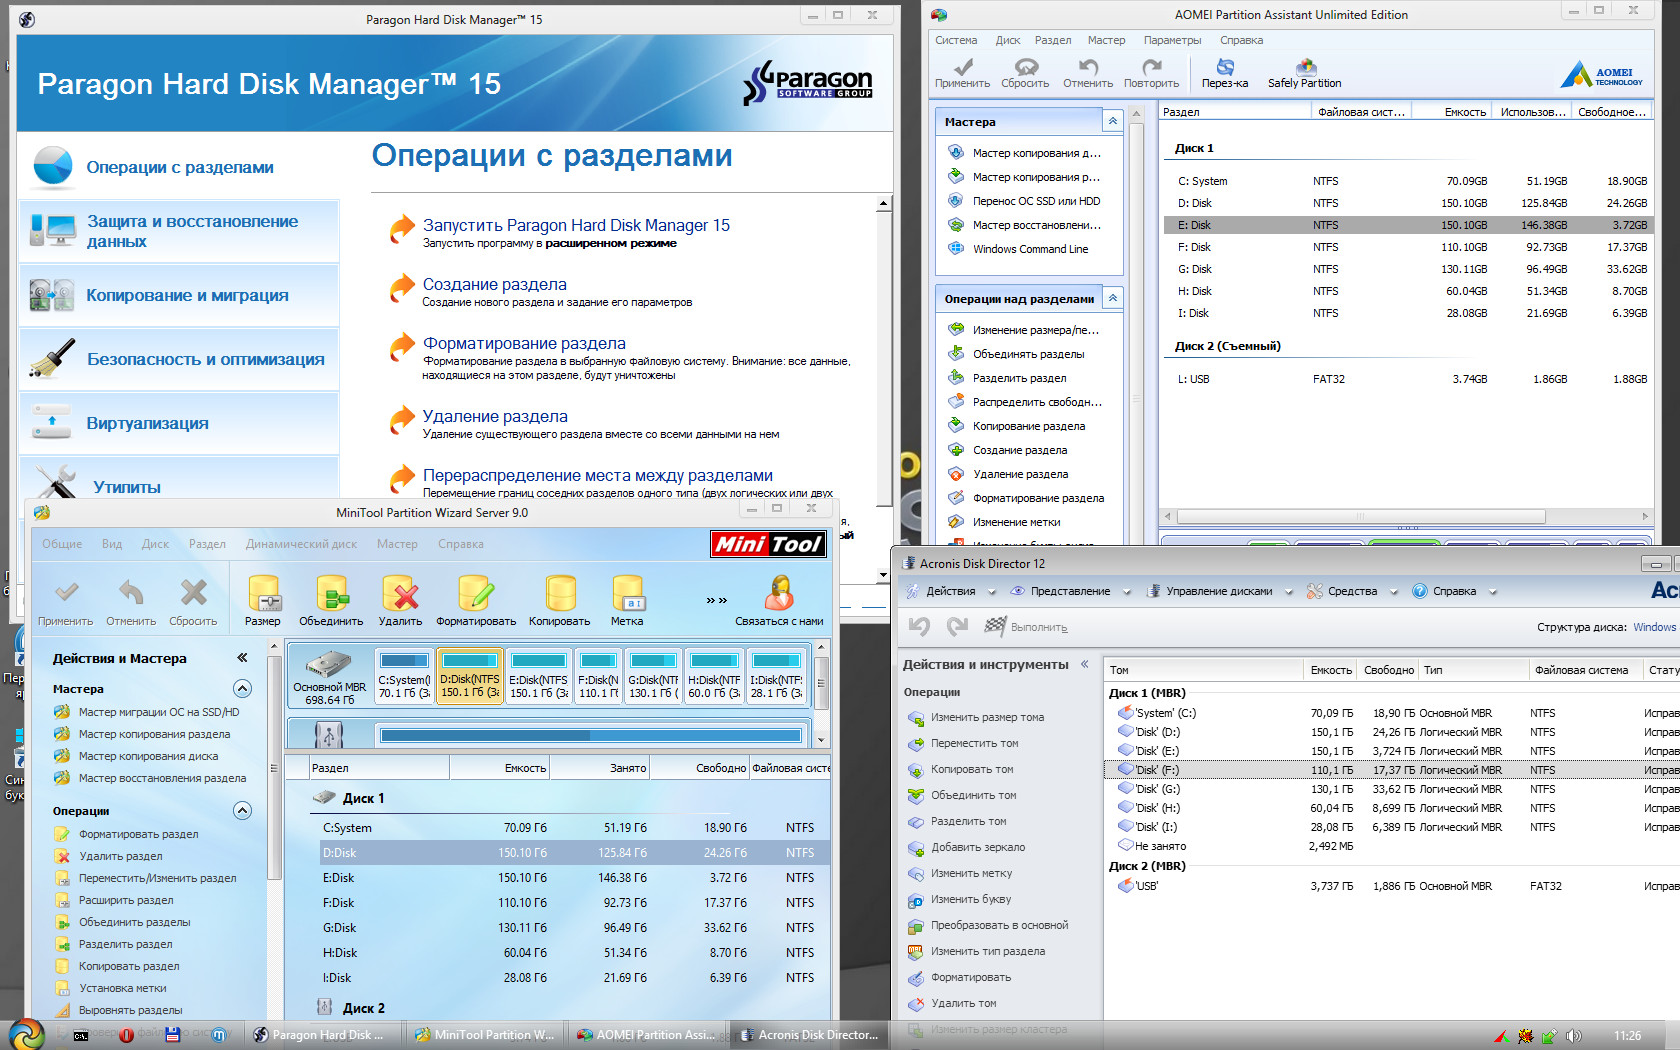
Task: Click the Форматировать icon in MiniTool toolbar
Action: (x=476, y=593)
